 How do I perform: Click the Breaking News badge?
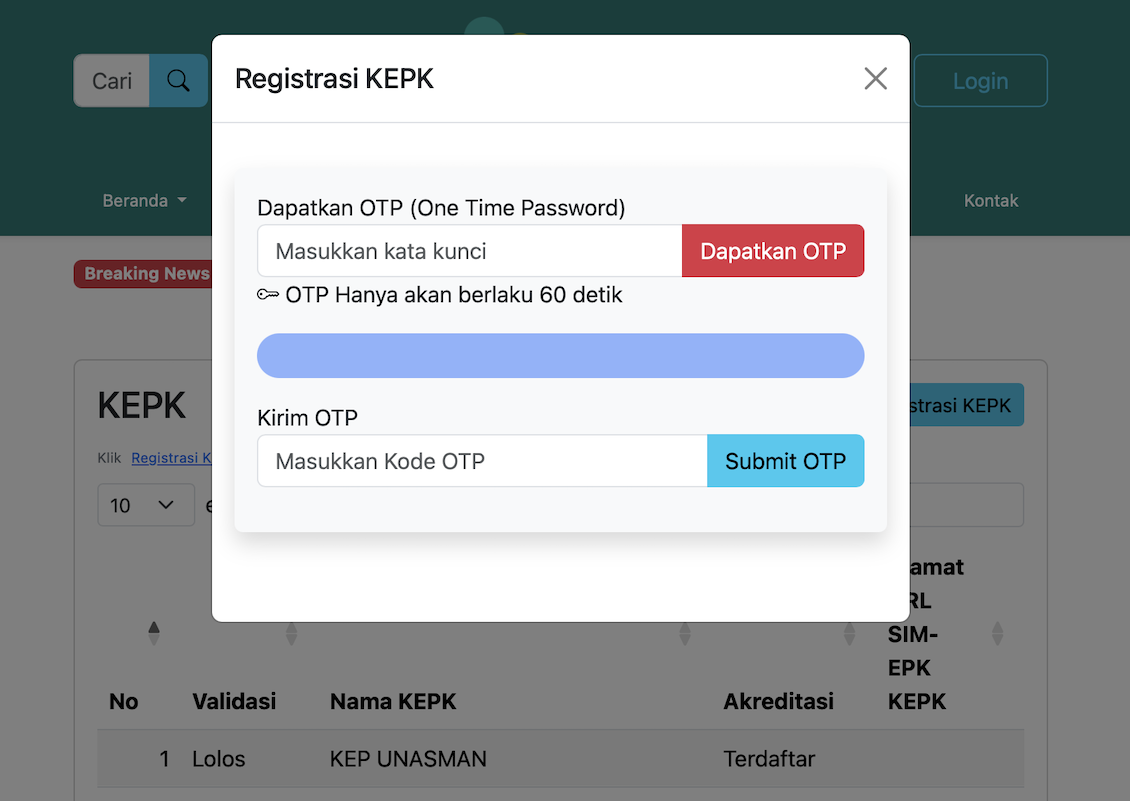point(144,274)
